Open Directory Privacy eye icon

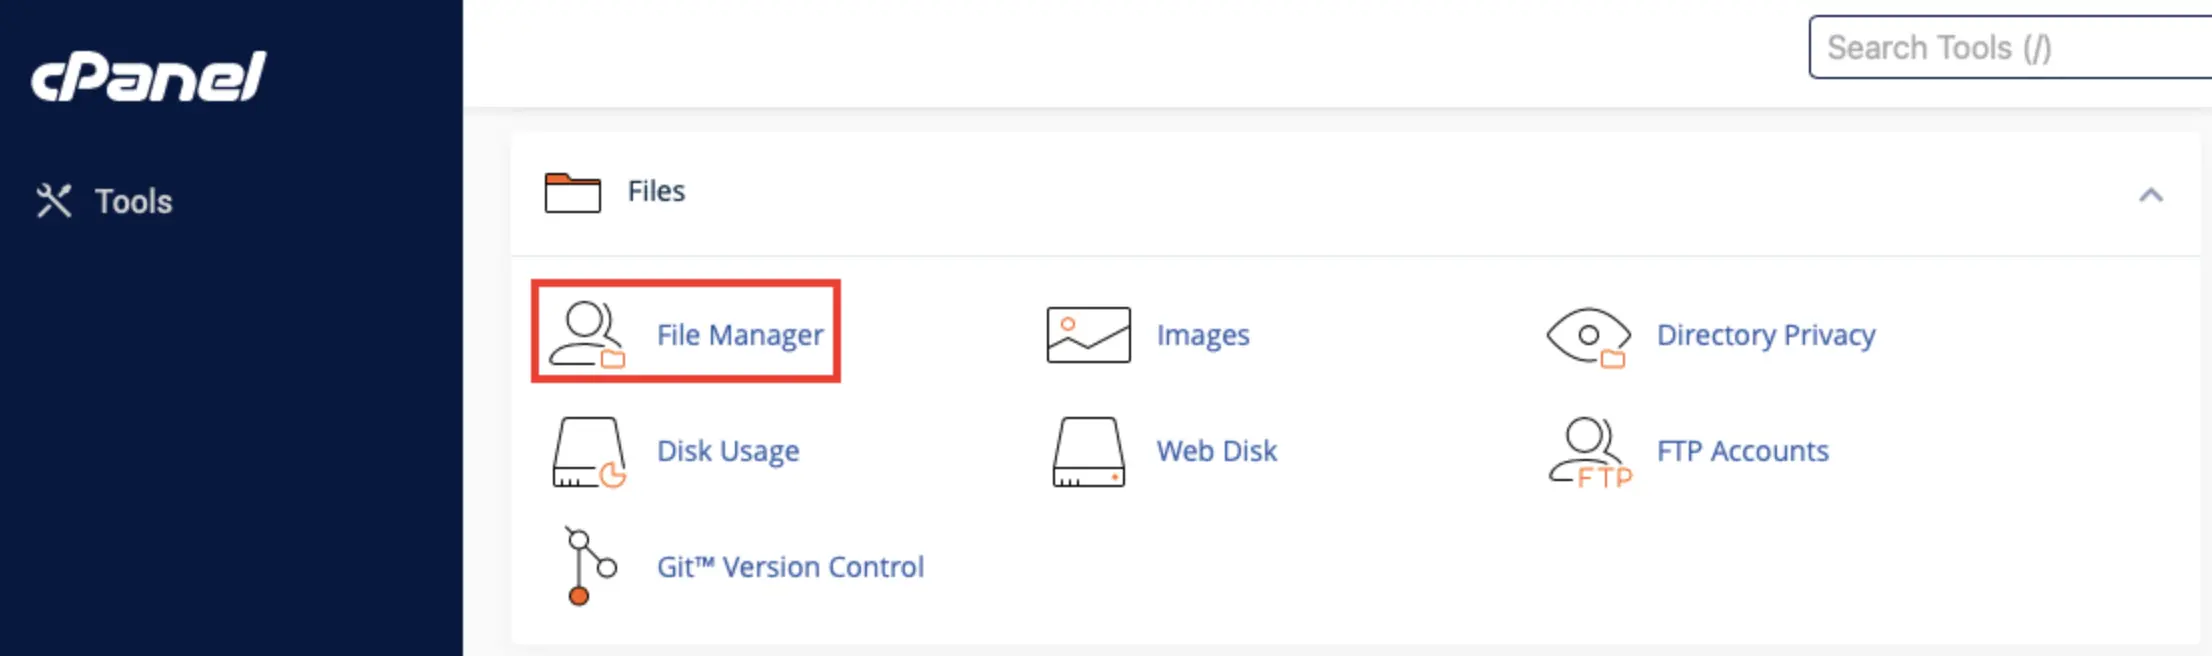point(1588,337)
